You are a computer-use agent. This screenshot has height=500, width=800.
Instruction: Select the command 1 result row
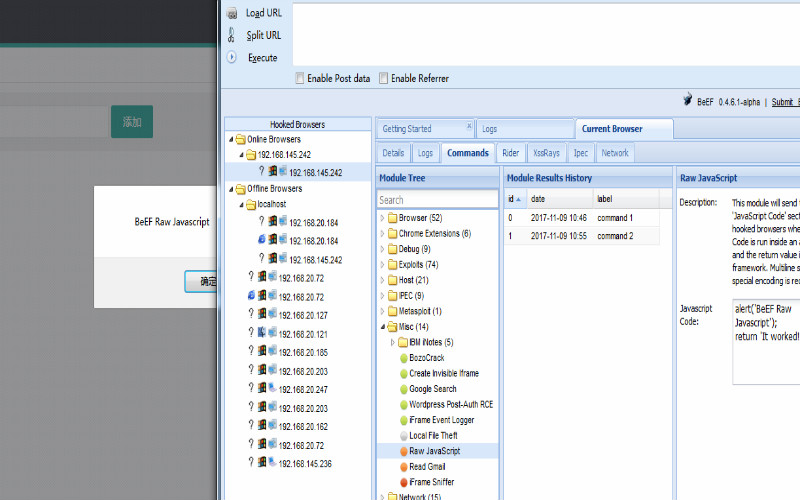(x=582, y=218)
